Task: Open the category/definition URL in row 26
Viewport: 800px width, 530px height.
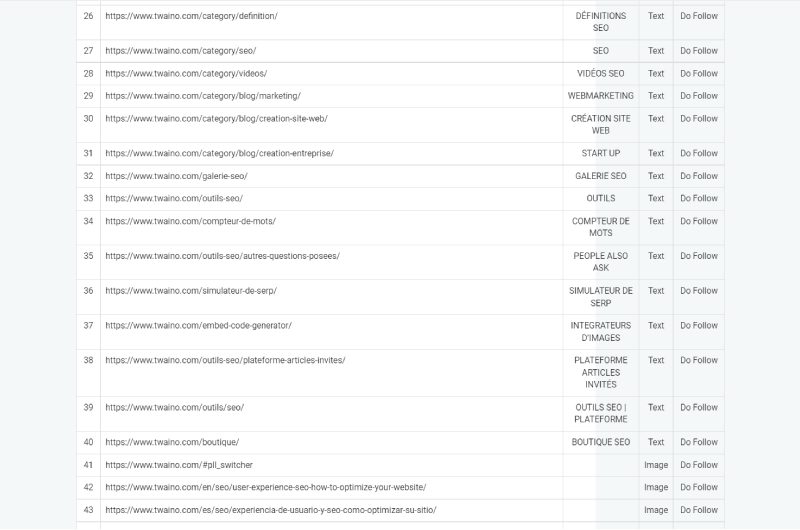Action: pyautogui.click(x=191, y=16)
